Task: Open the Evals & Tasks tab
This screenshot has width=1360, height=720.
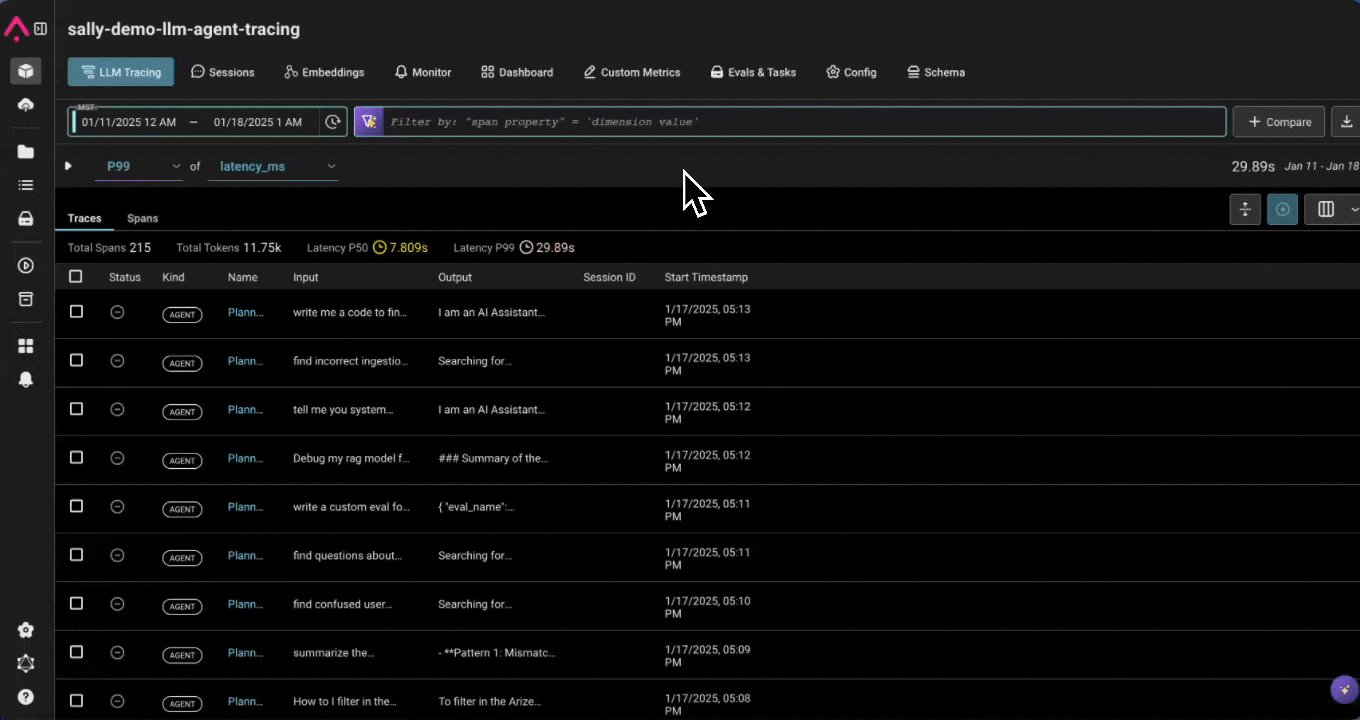Action: (x=753, y=72)
